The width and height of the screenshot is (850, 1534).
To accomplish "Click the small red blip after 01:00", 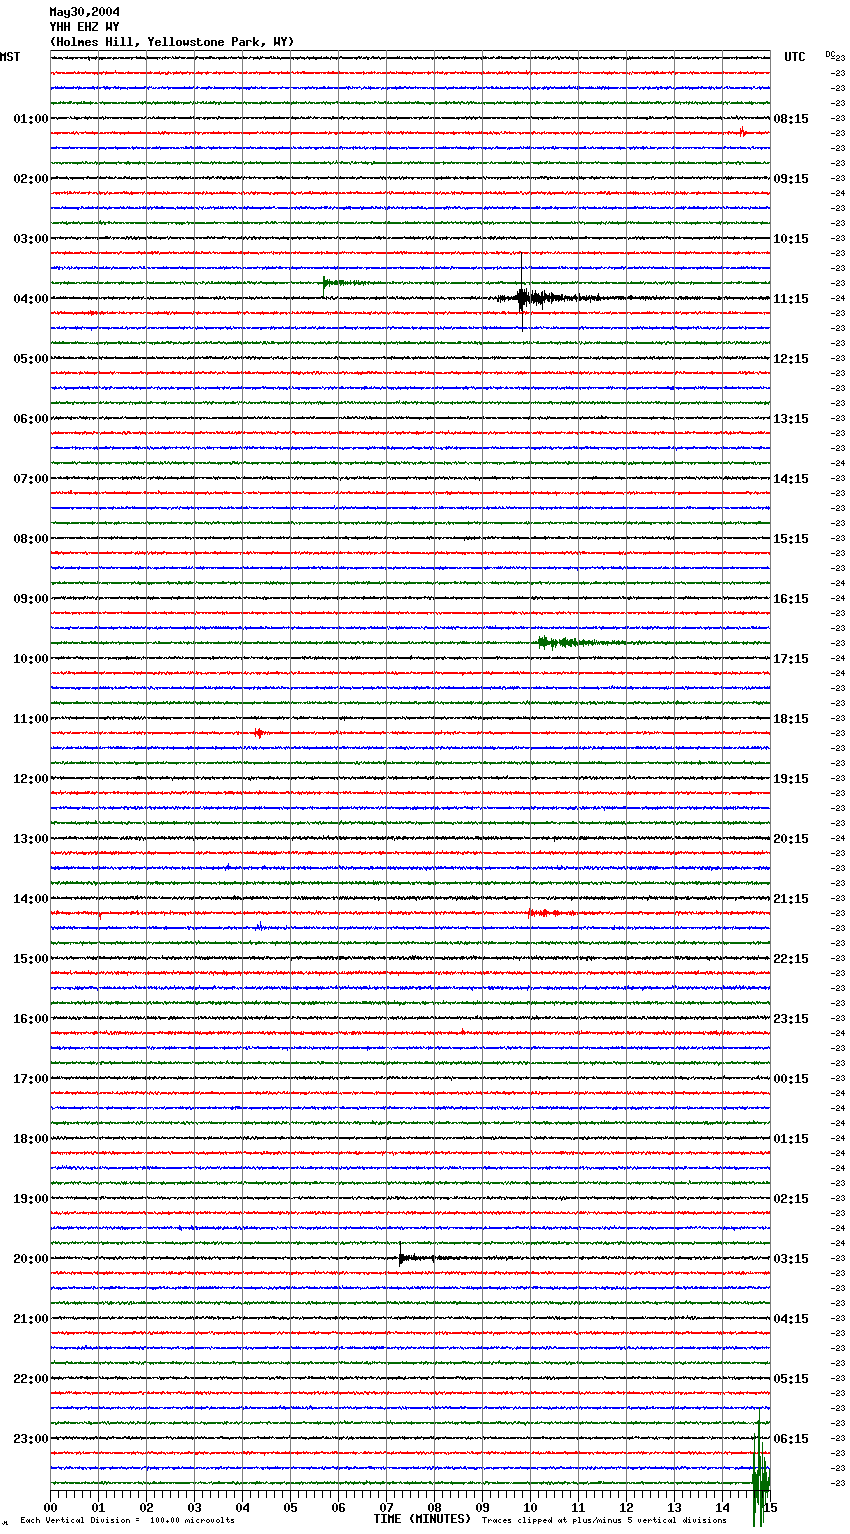I will tap(742, 132).
